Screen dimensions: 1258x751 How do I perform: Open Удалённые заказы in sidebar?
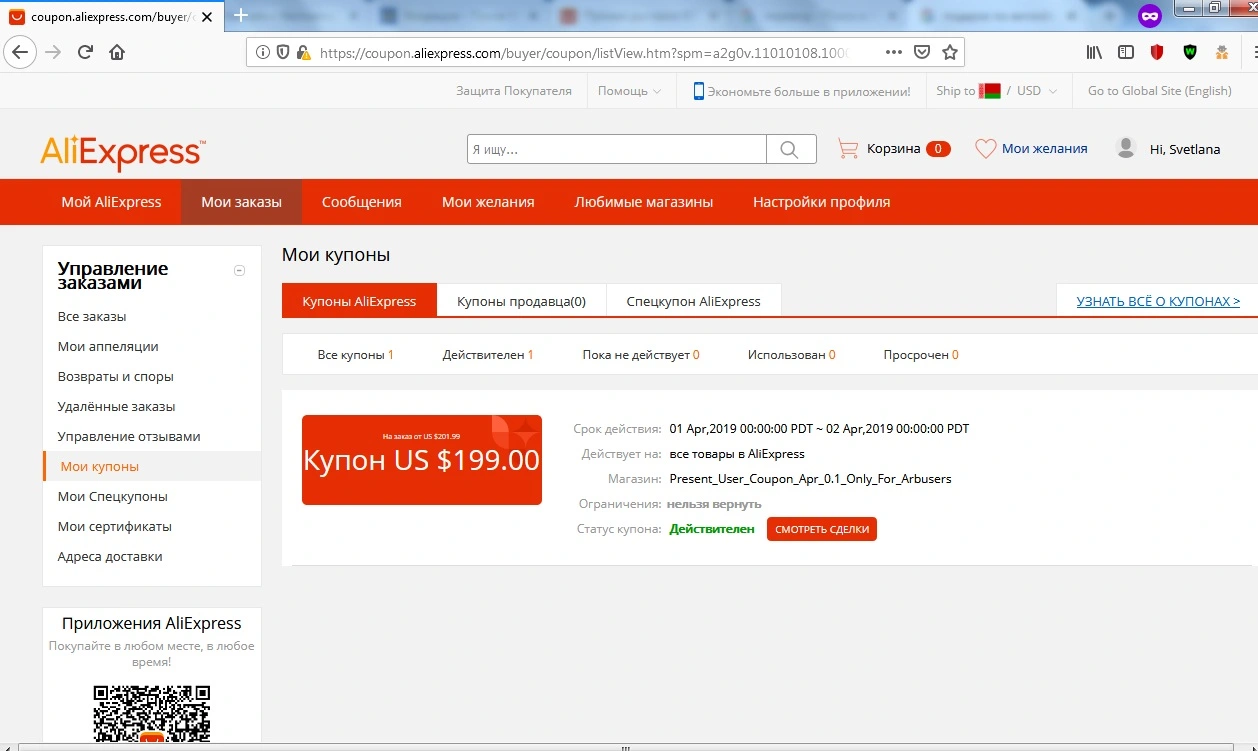pyautogui.click(x=116, y=407)
